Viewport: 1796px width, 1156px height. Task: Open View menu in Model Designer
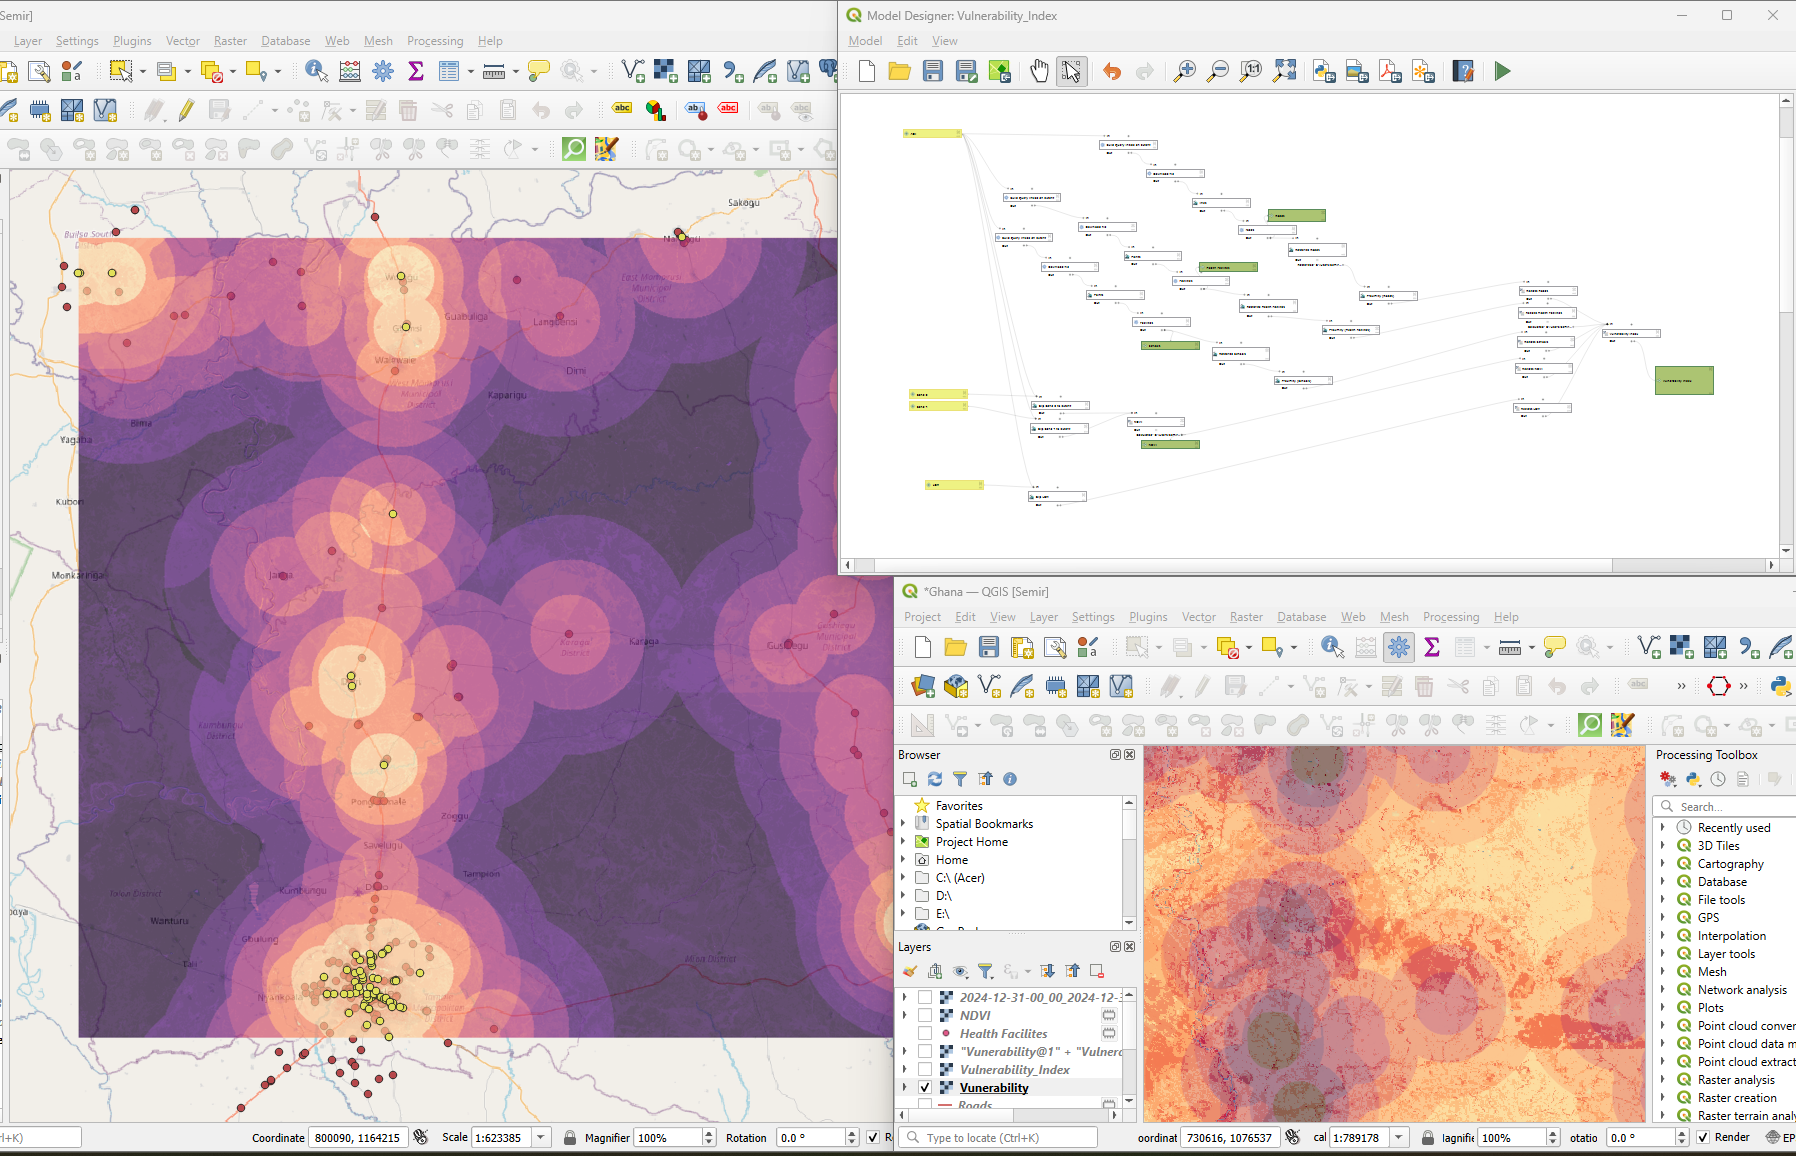pyautogui.click(x=944, y=41)
